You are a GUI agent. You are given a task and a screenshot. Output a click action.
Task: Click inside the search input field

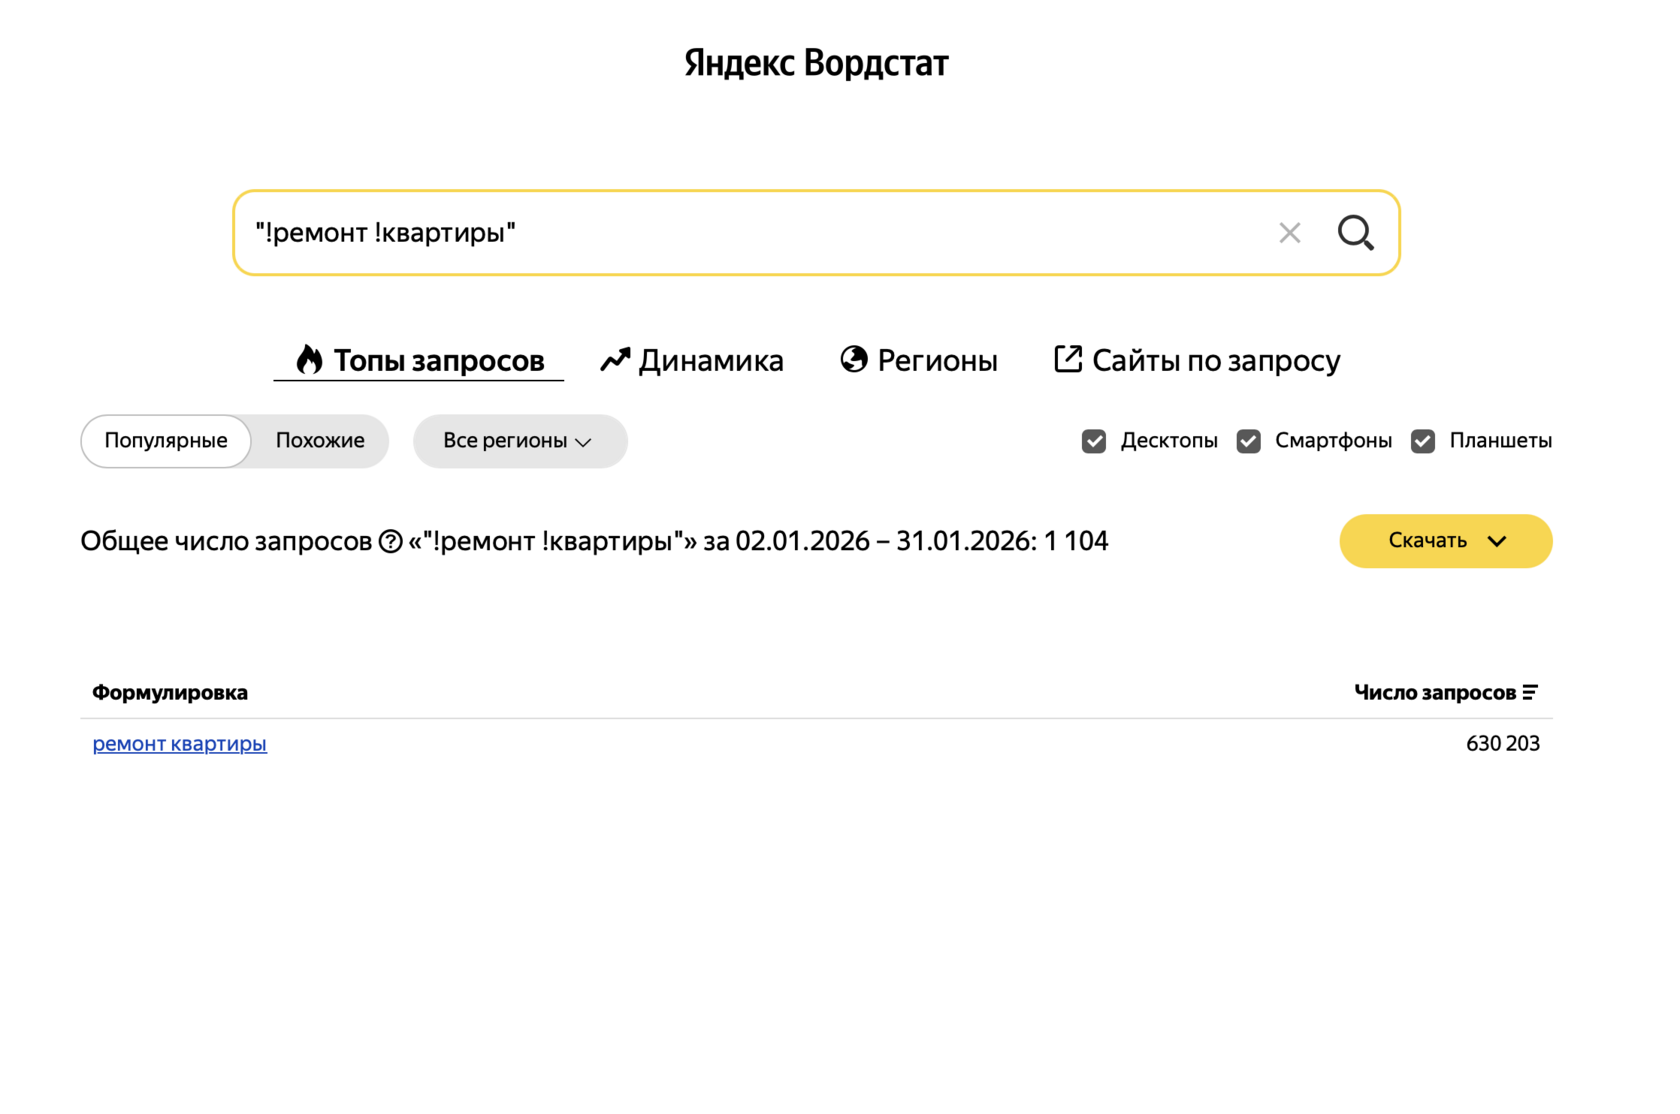pyautogui.click(x=700, y=232)
